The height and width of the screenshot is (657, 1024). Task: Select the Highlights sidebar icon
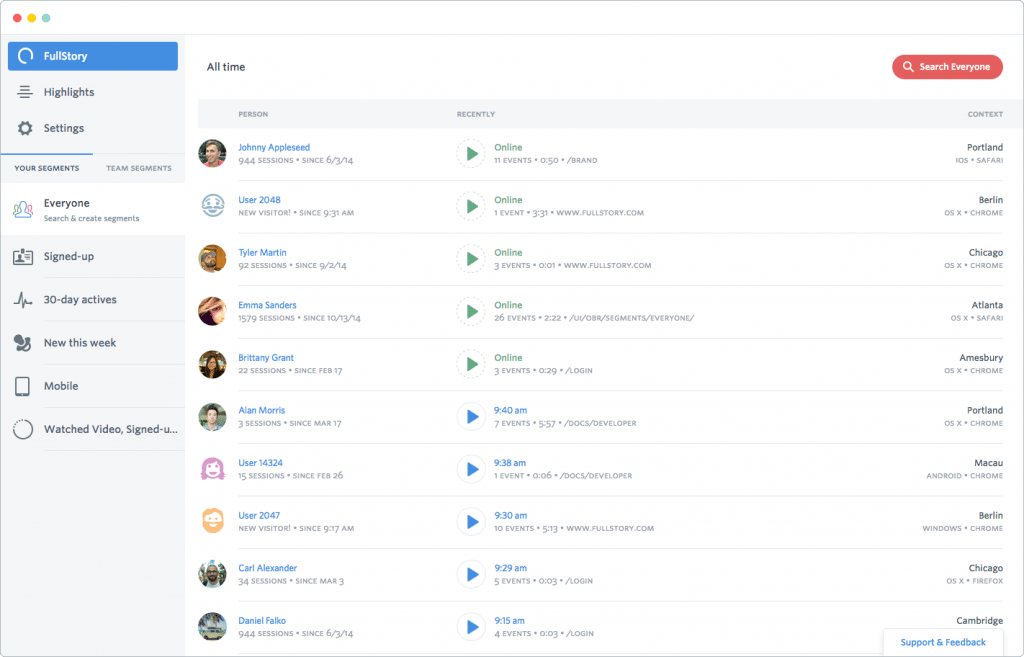pyautogui.click(x=25, y=91)
